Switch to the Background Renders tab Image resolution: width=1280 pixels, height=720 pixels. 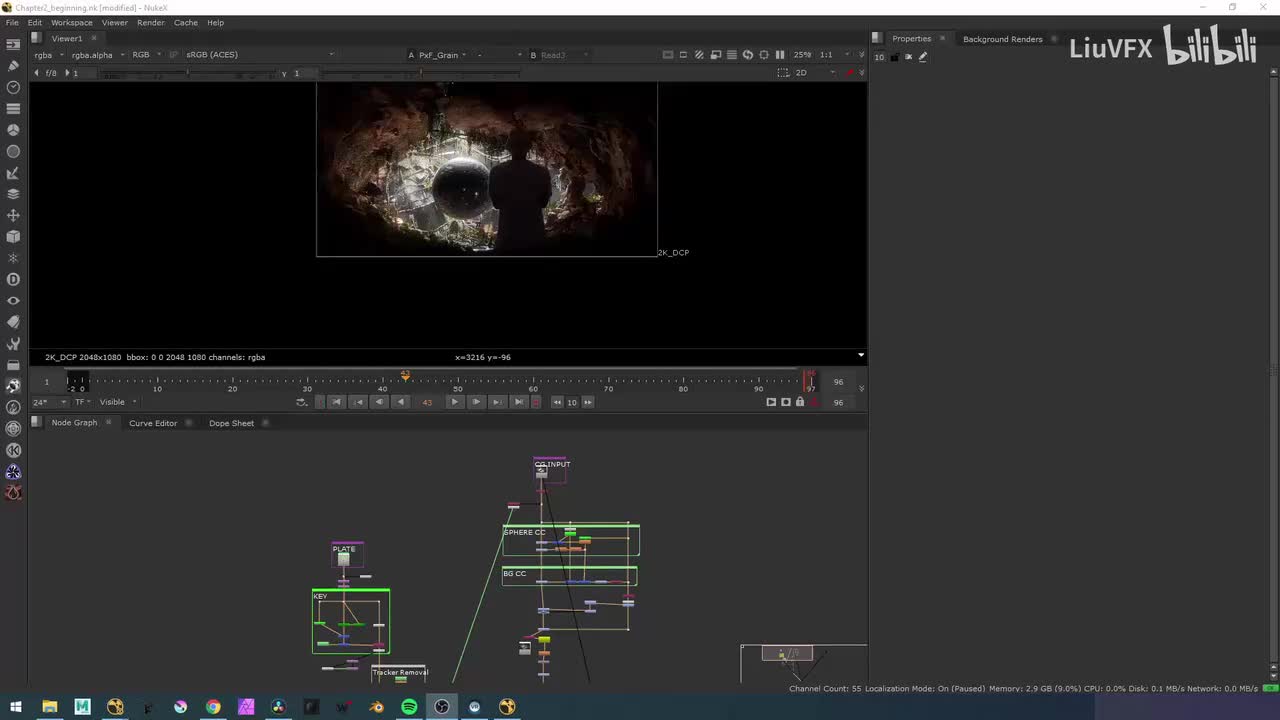click(x=1002, y=39)
